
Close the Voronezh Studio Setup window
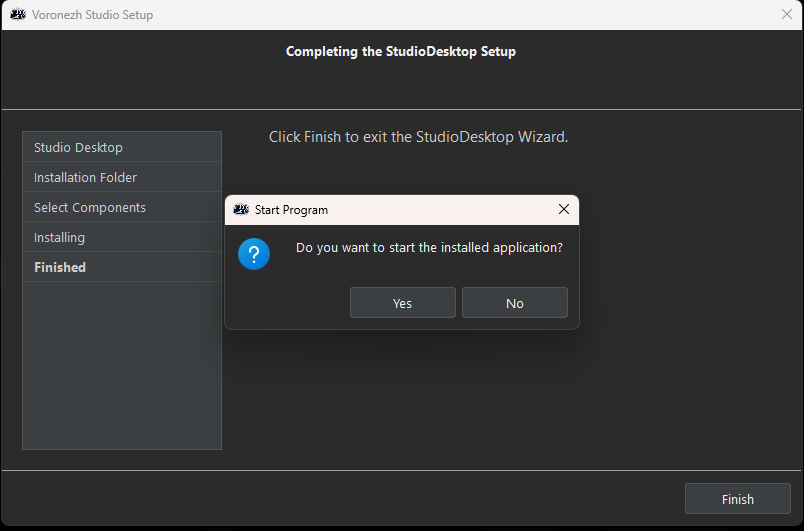787,14
